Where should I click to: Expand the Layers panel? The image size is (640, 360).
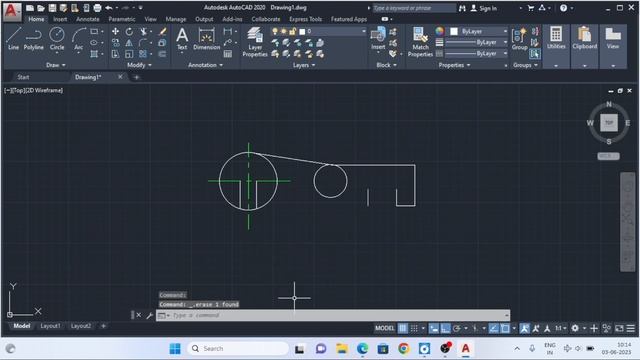tap(304, 65)
